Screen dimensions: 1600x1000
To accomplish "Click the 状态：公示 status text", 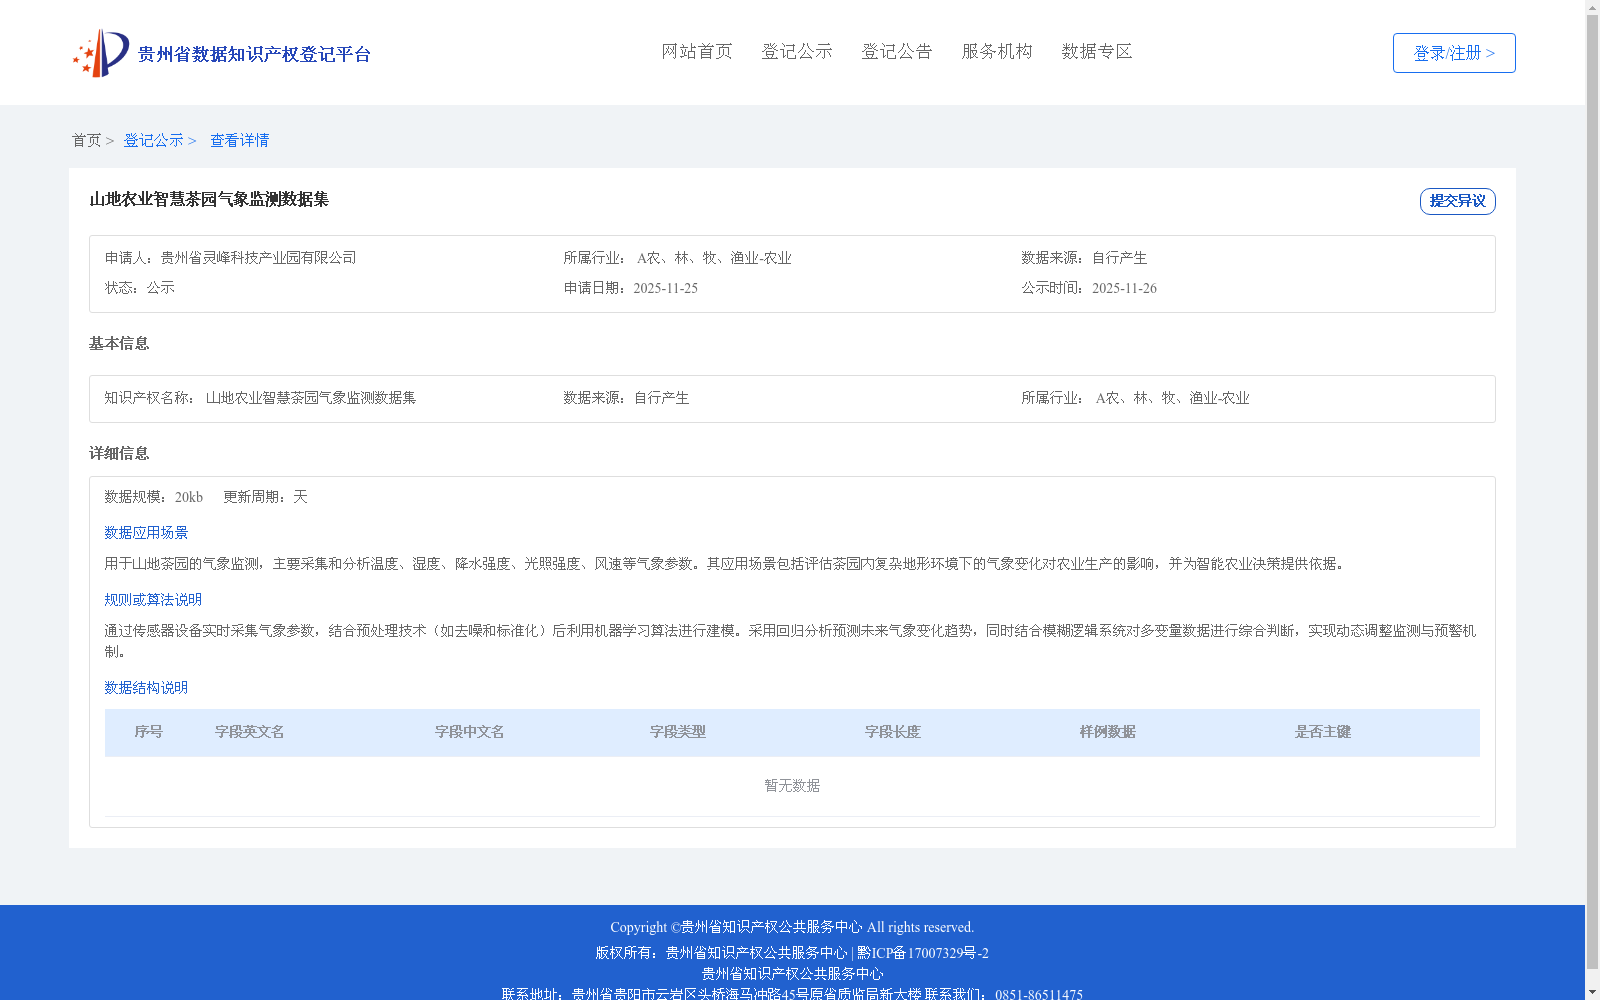I will 140,288.
